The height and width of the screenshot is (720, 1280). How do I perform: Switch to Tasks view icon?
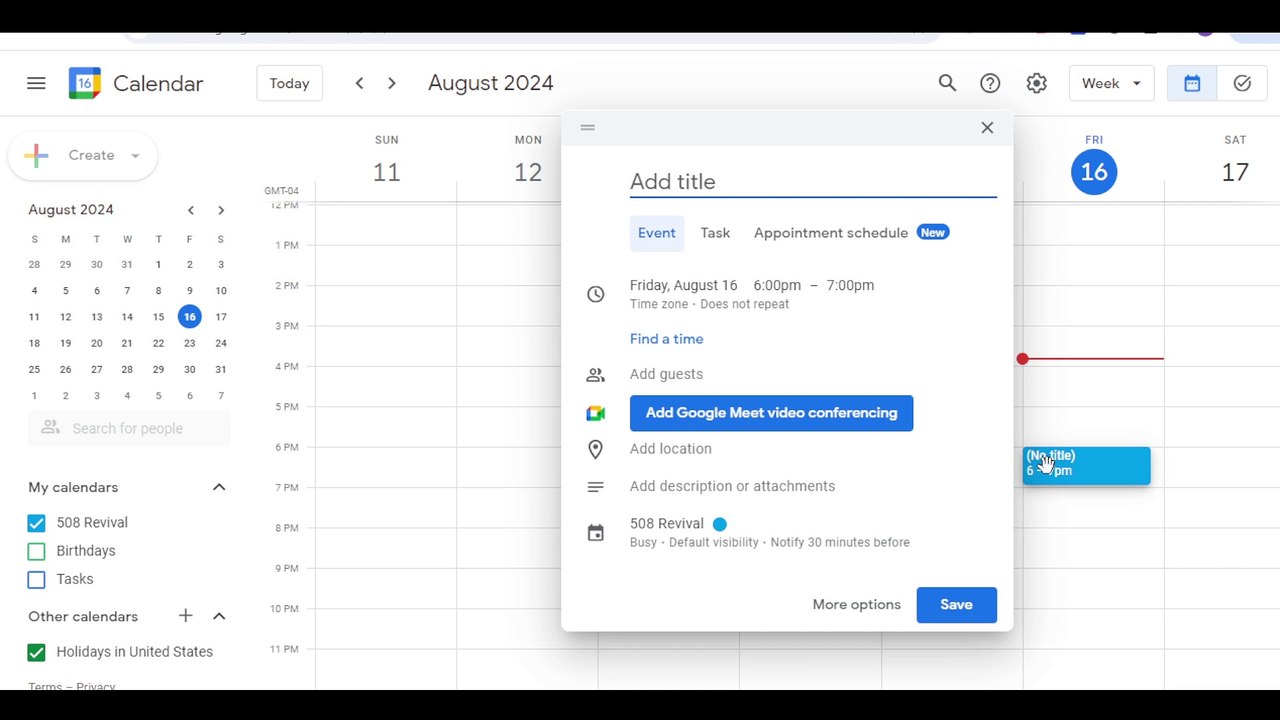[1242, 84]
